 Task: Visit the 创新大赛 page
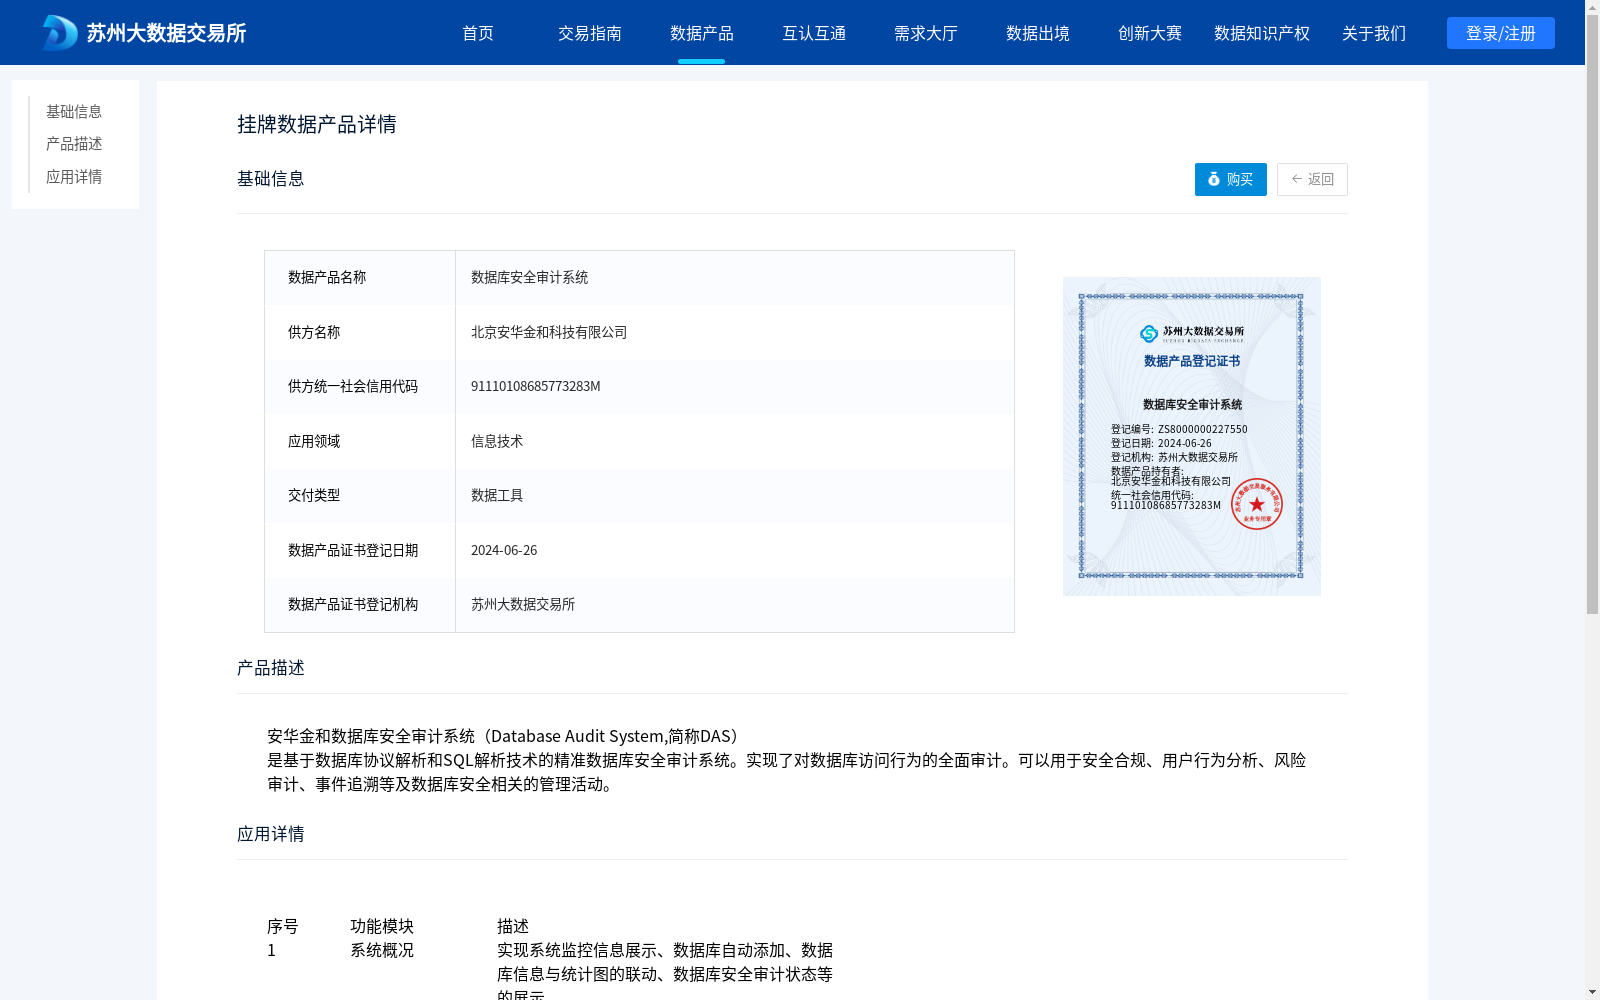(x=1150, y=33)
